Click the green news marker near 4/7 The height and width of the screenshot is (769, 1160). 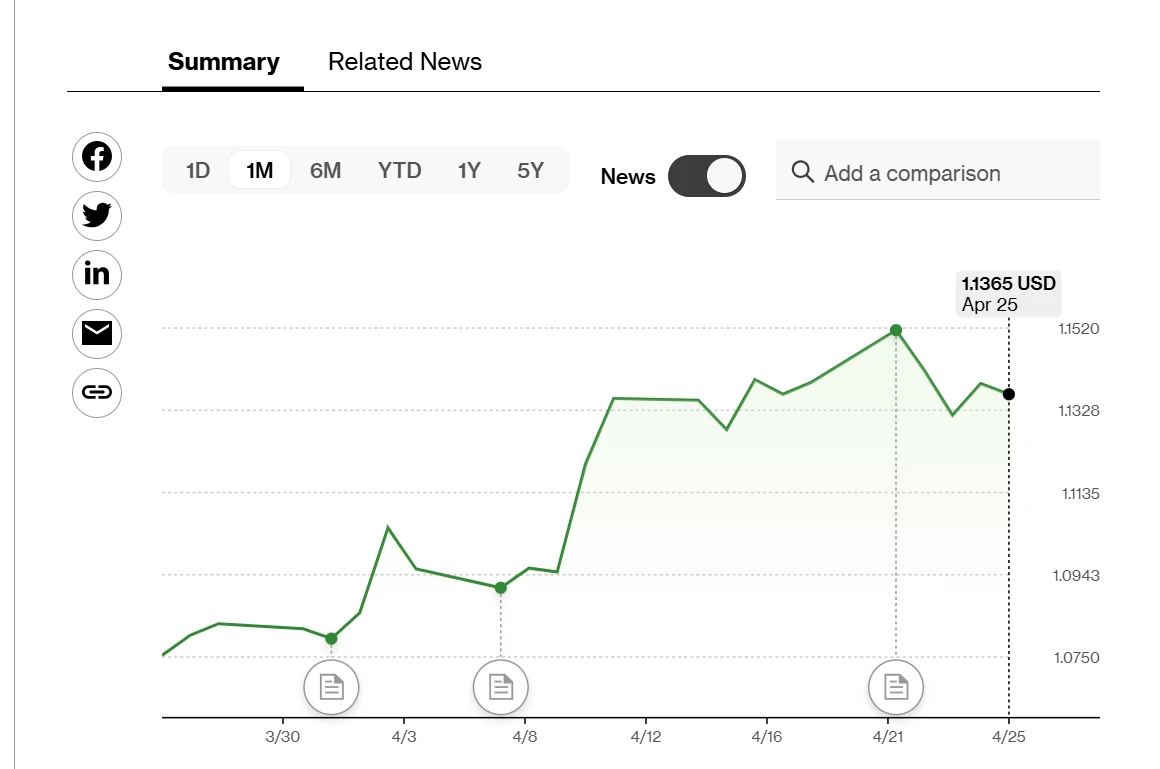(x=501, y=588)
